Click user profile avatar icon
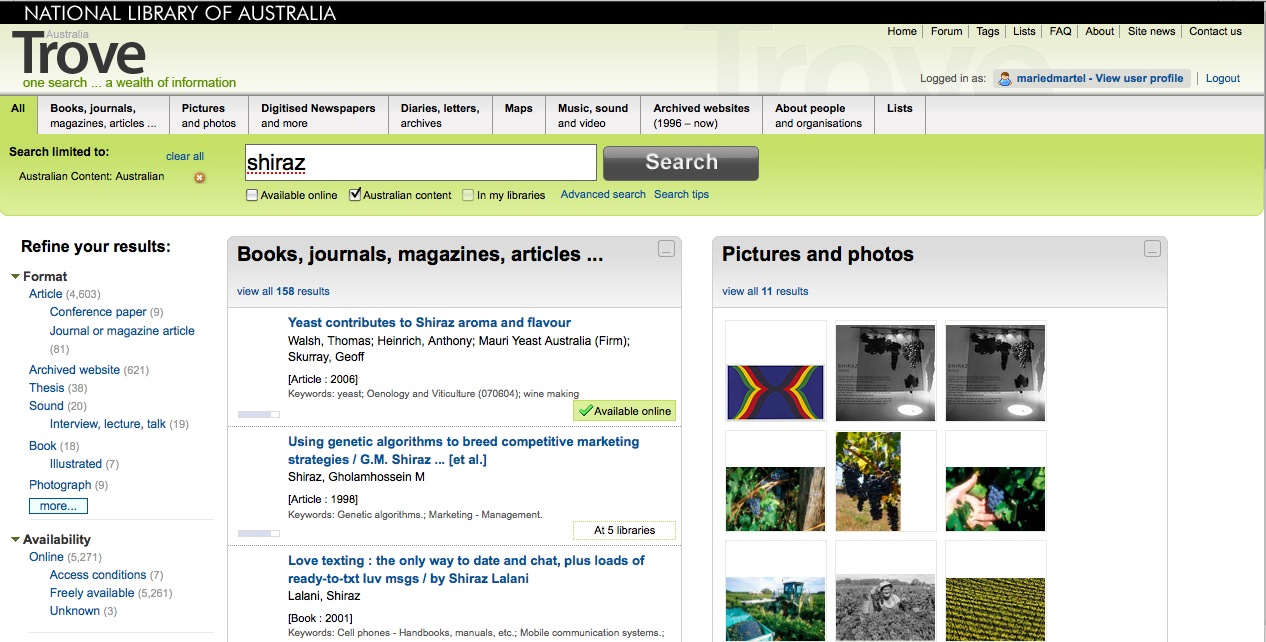1266x642 pixels. pyautogui.click(x=1004, y=79)
